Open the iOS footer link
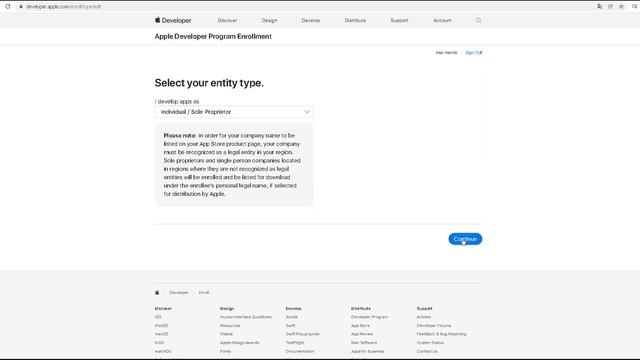This screenshot has height=360, width=640. [158, 317]
